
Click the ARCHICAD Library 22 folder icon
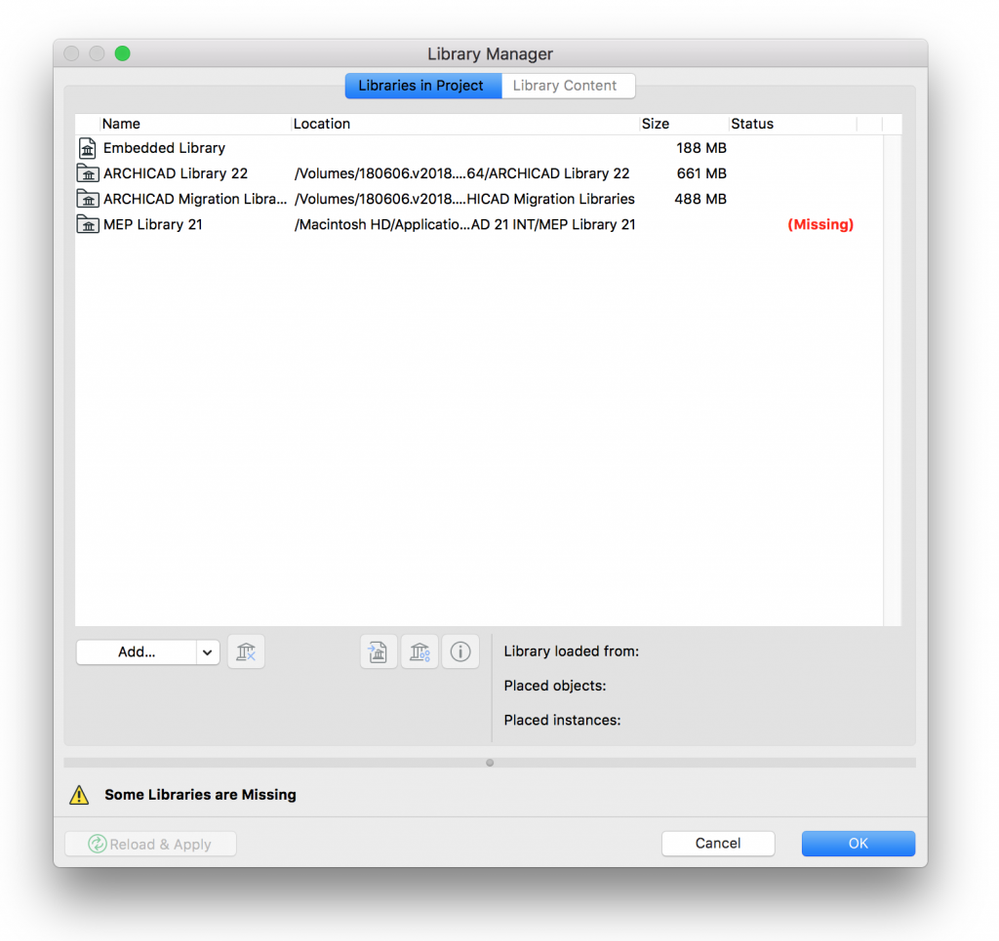(x=88, y=173)
